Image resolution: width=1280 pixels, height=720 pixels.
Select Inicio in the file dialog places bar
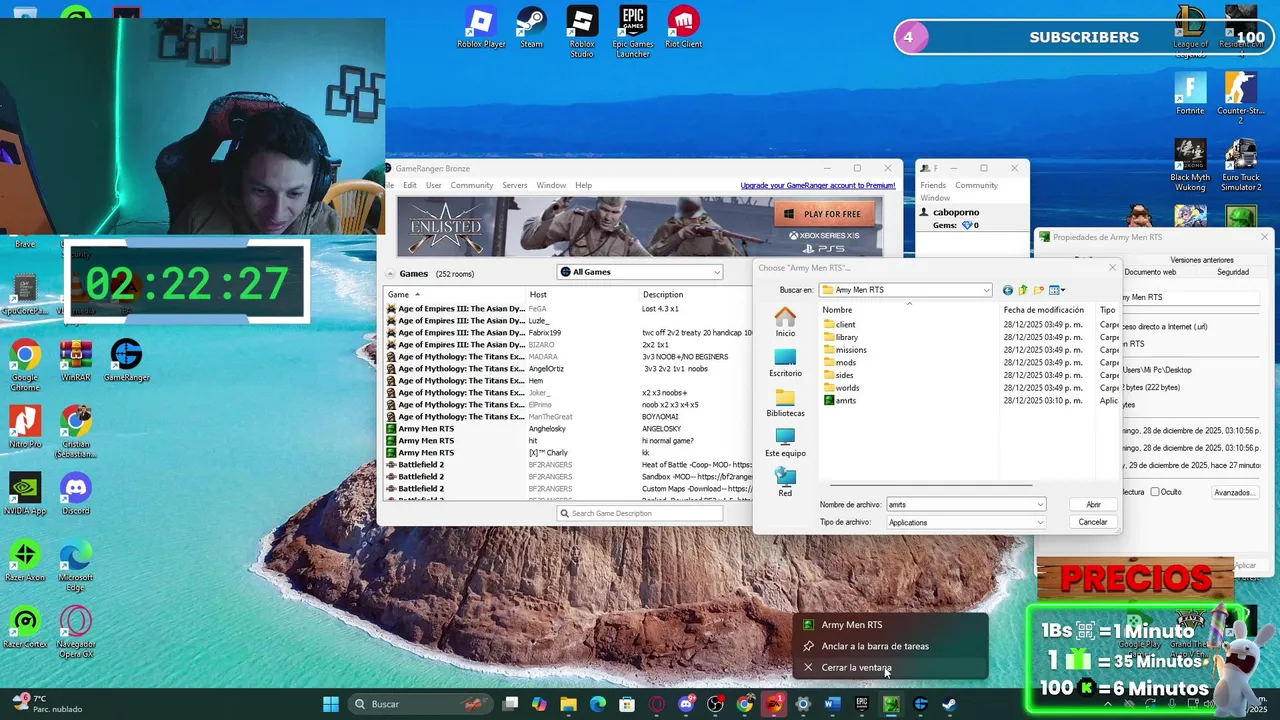coord(785,322)
